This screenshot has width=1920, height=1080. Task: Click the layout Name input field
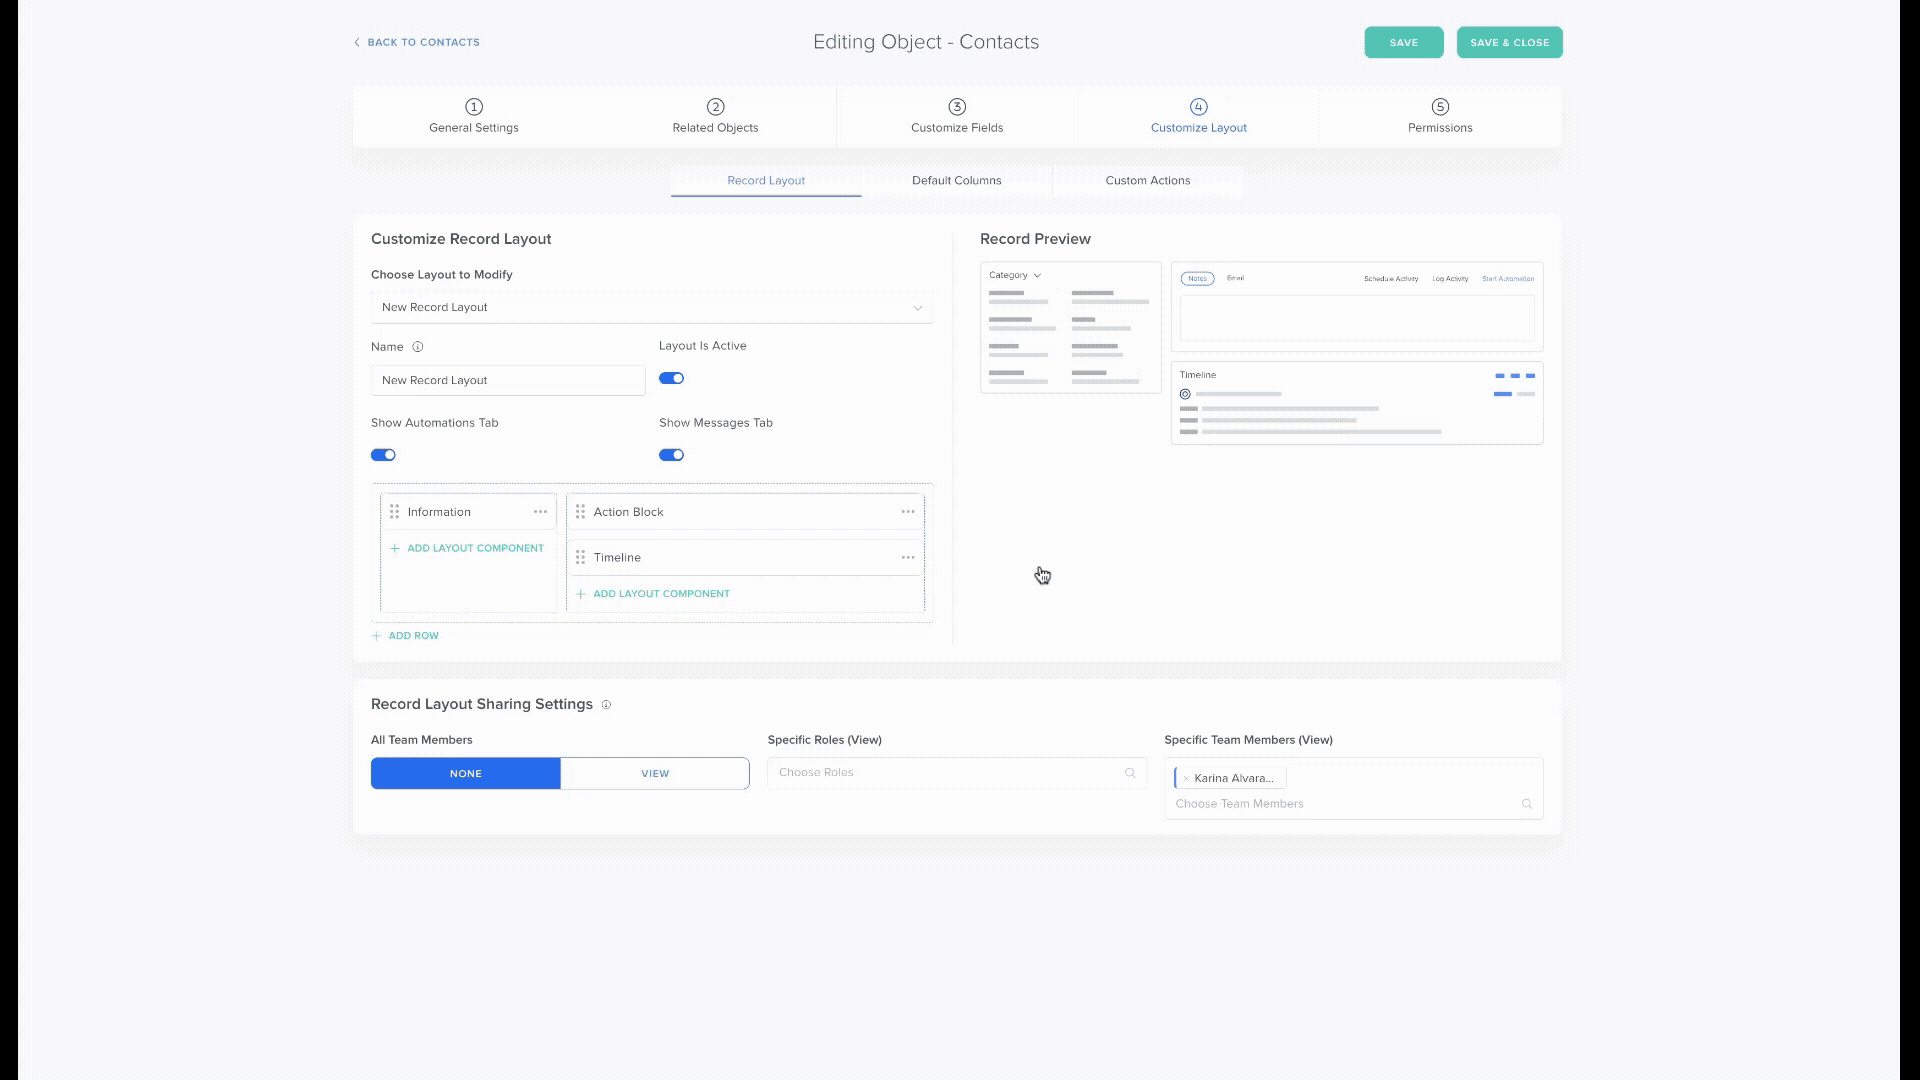507,380
